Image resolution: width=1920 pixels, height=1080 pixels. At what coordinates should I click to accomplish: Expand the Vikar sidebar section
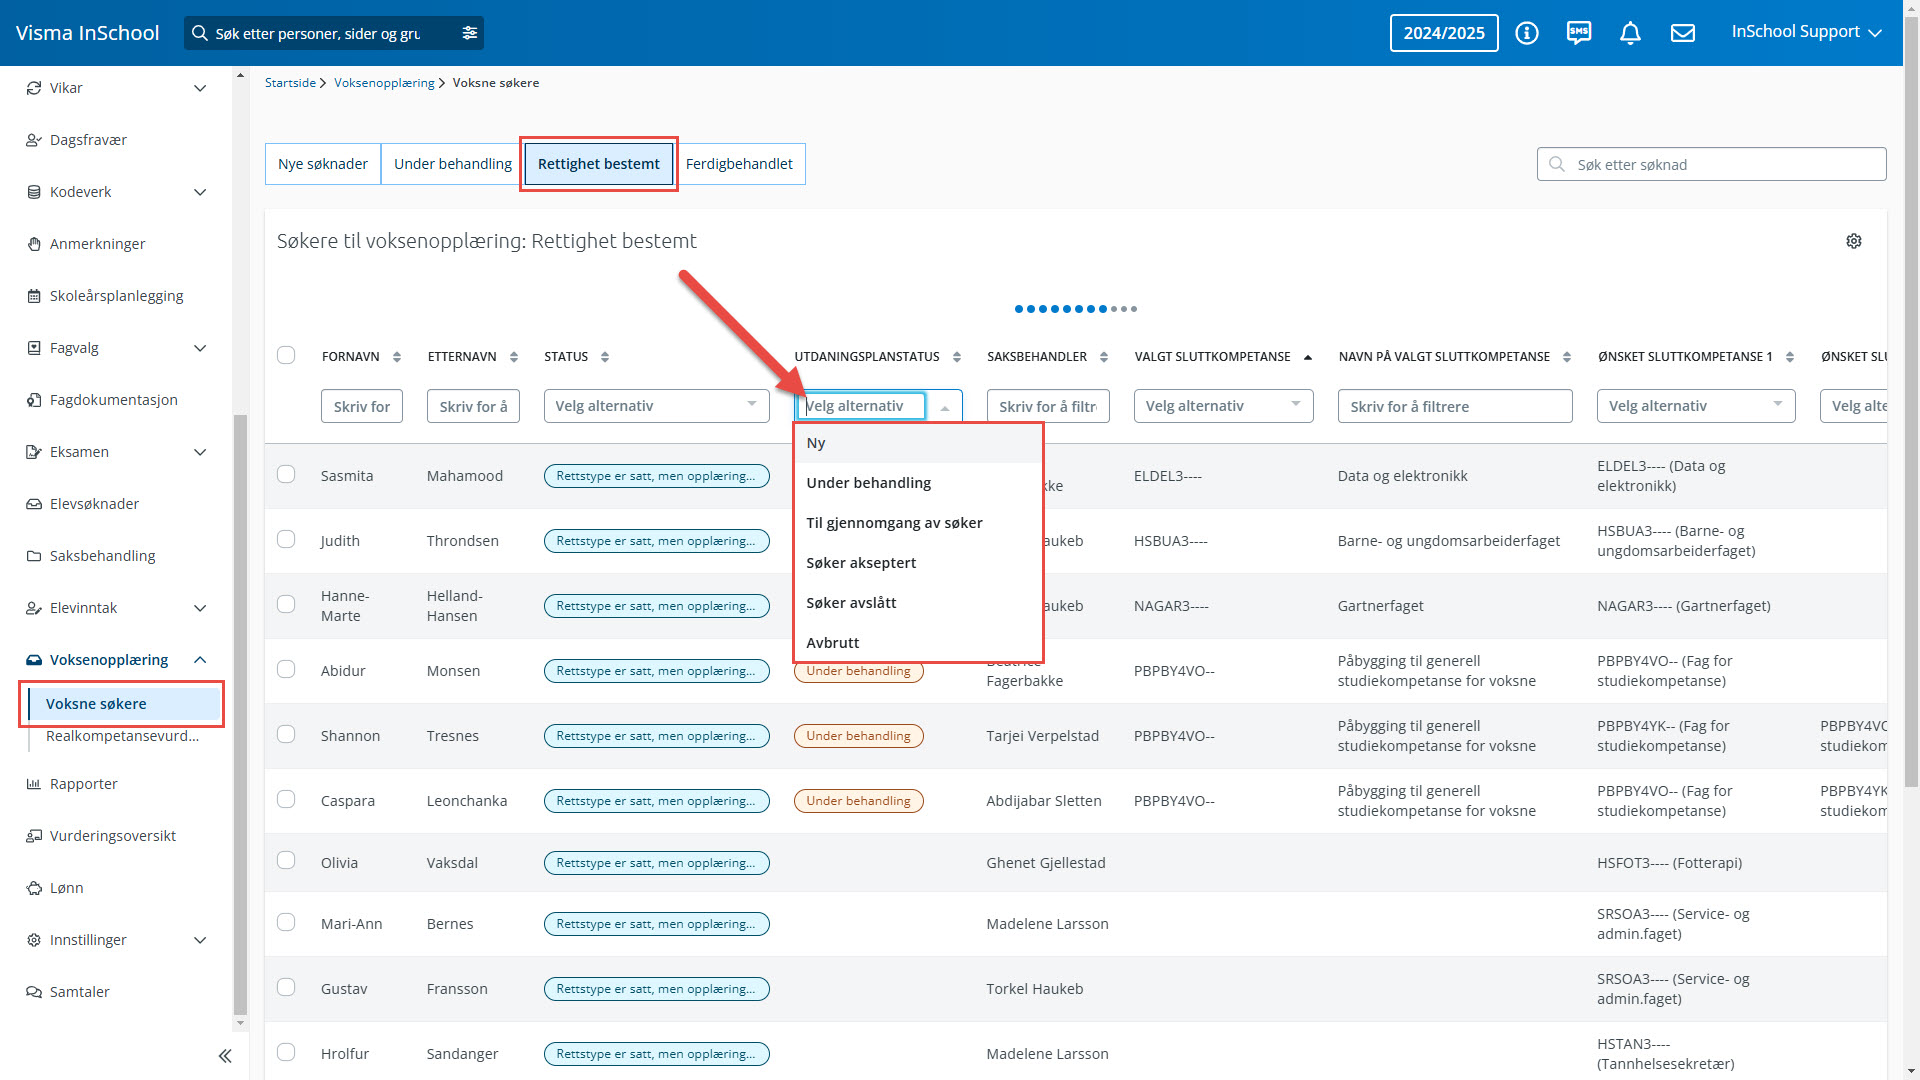point(200,88)
